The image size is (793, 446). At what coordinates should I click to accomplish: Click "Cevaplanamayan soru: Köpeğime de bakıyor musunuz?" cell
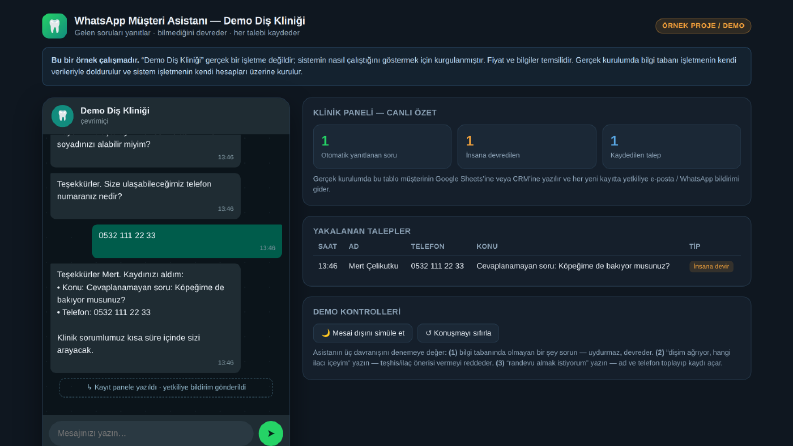click(x=573, y=266)
